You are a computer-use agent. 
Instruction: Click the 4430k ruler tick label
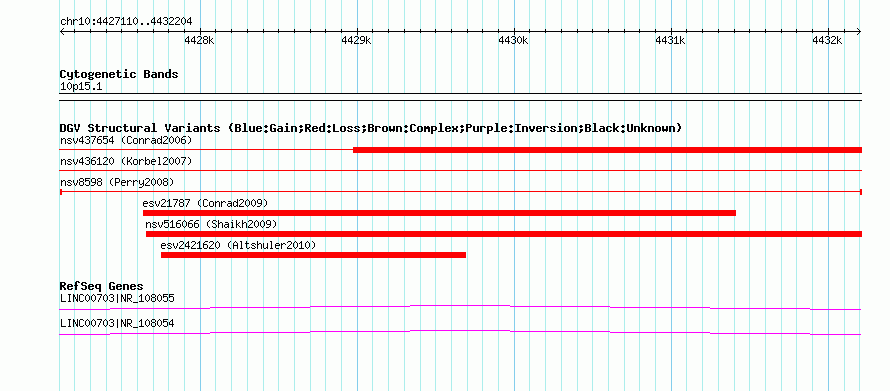point(513,41)
